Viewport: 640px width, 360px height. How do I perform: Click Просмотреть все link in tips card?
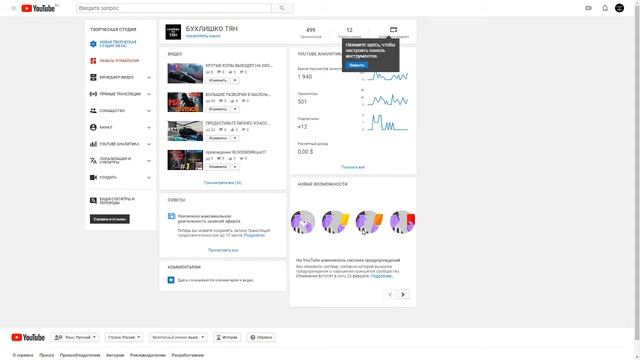click(223, 250)
